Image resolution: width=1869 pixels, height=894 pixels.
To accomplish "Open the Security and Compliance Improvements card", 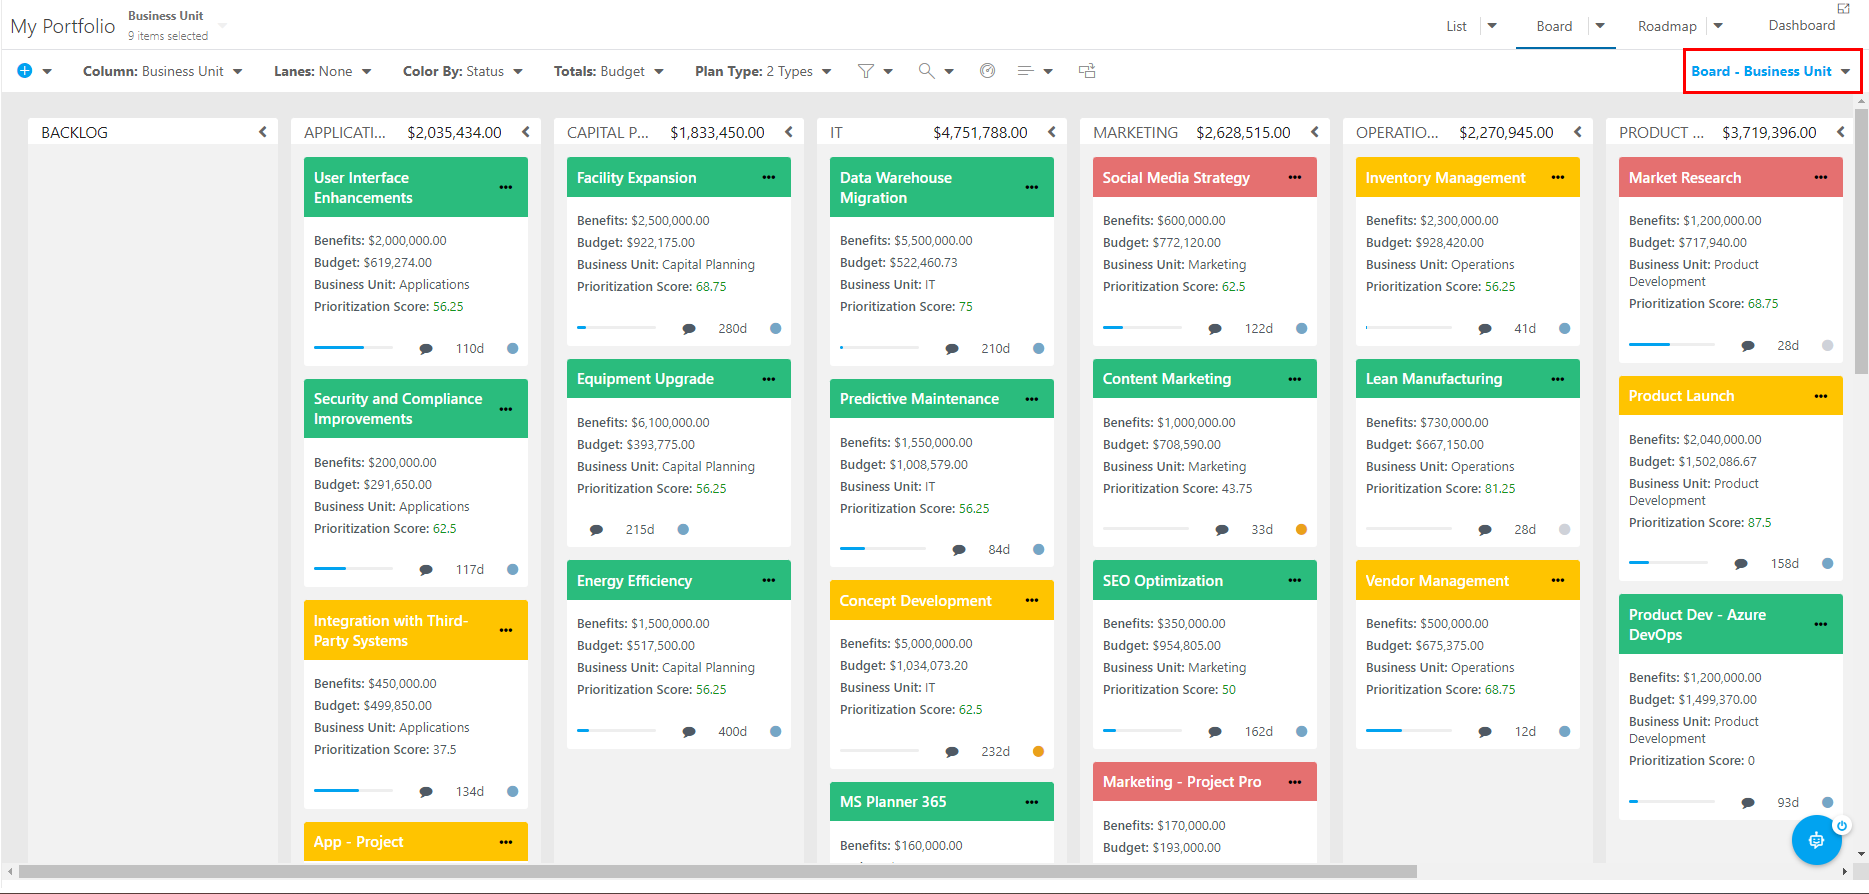I will pos(398,408).
